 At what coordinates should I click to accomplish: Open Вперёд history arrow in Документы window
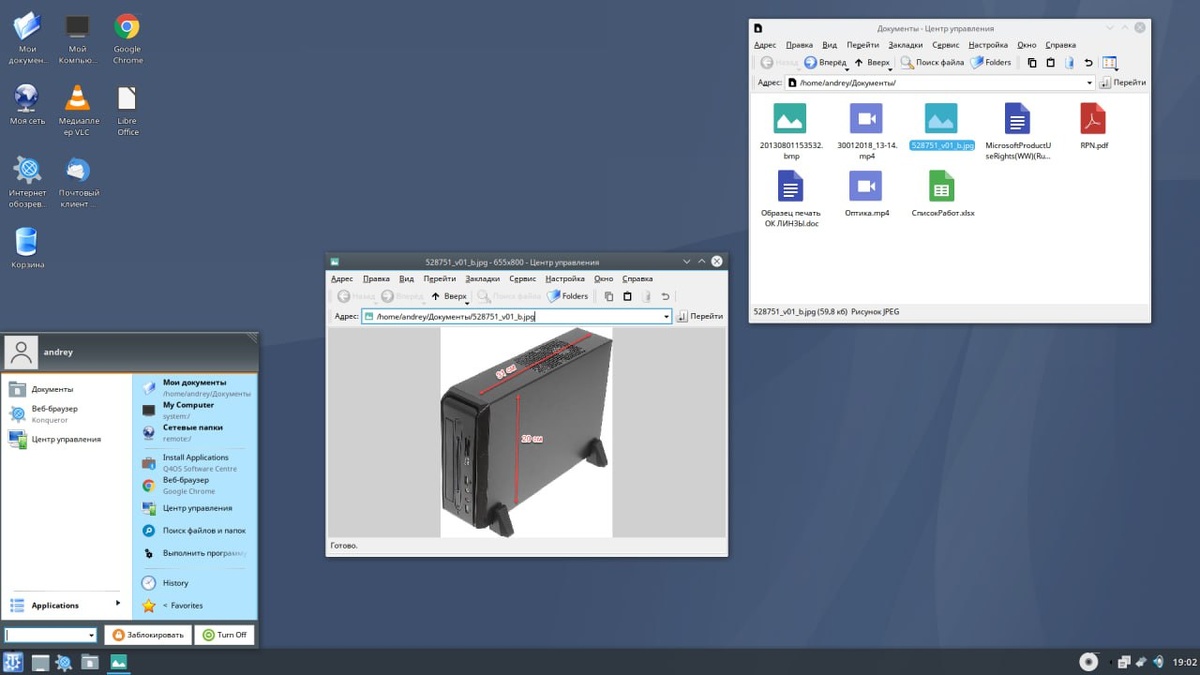847,68
